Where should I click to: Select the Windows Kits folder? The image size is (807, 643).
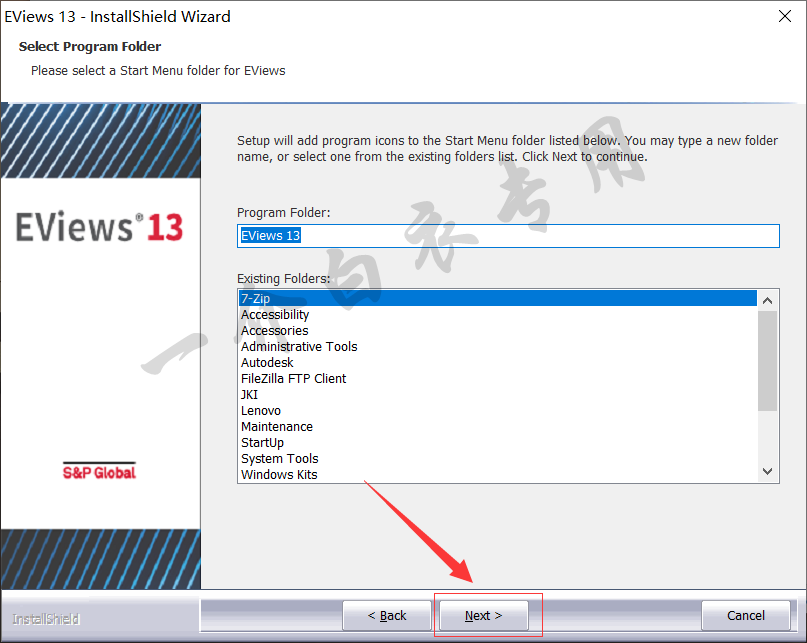[x=498, y=474]
